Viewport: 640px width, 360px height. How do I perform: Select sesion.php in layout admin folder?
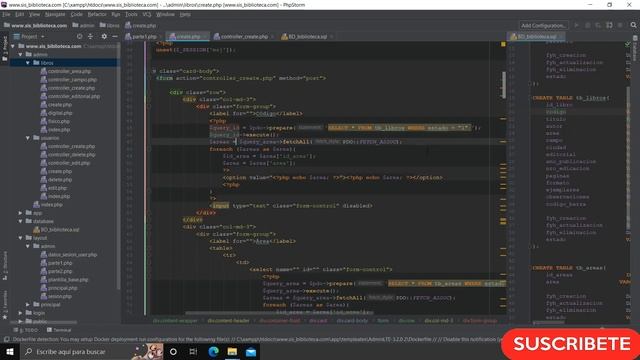56,296
